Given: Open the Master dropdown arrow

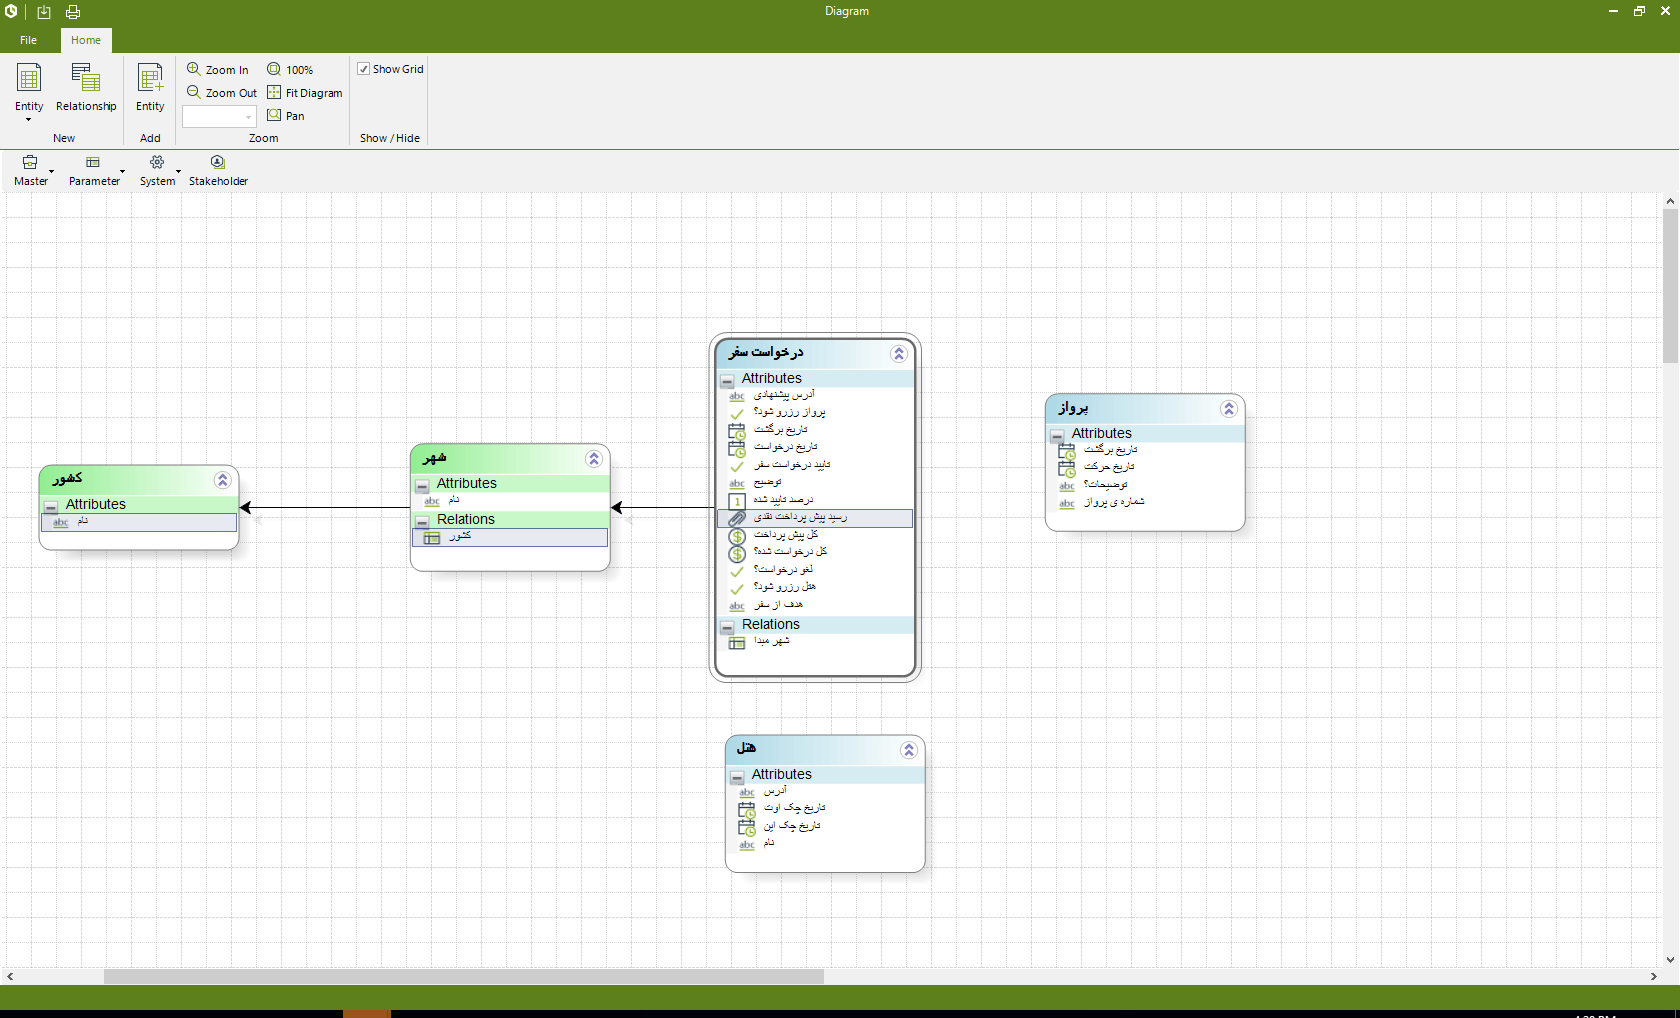Looking at the screenshot, I should tap(51, 172).
